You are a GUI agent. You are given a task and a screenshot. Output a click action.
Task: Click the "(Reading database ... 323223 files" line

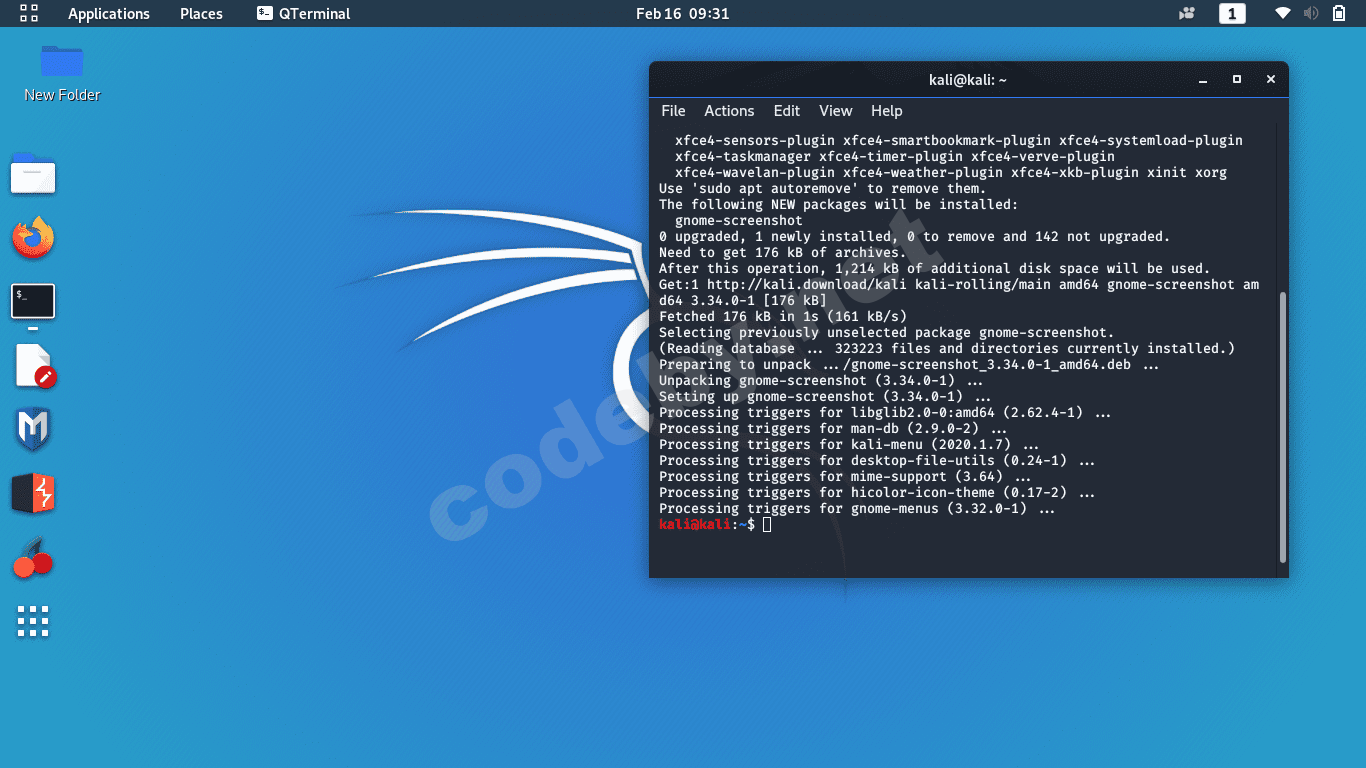947,349
